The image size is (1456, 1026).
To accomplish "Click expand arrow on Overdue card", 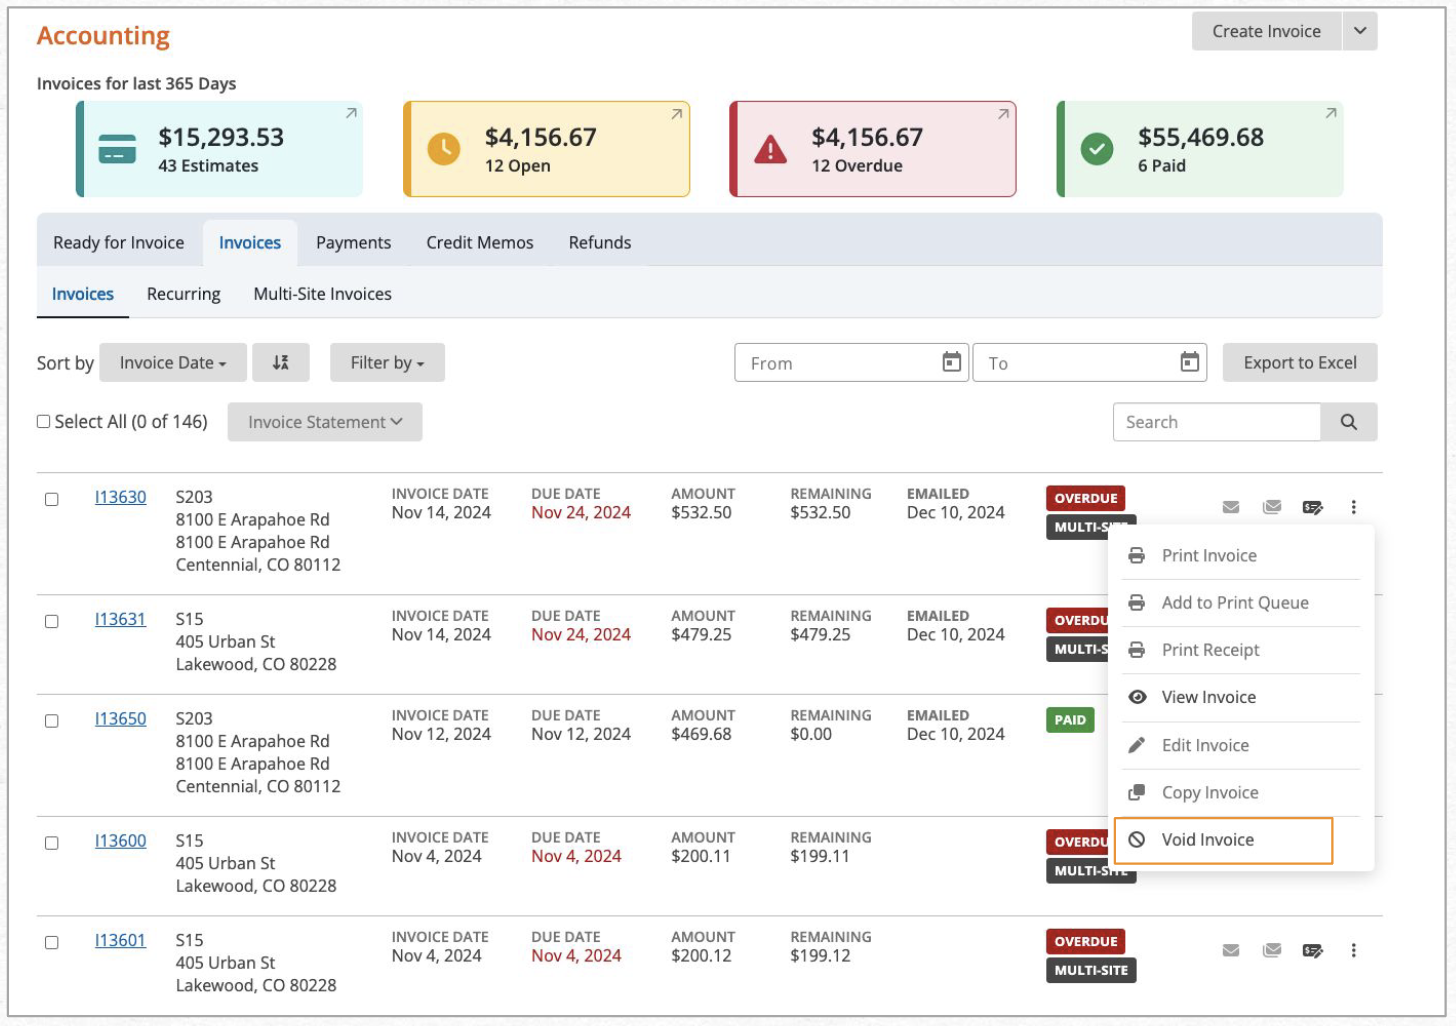I will (x=1003, y=114).
